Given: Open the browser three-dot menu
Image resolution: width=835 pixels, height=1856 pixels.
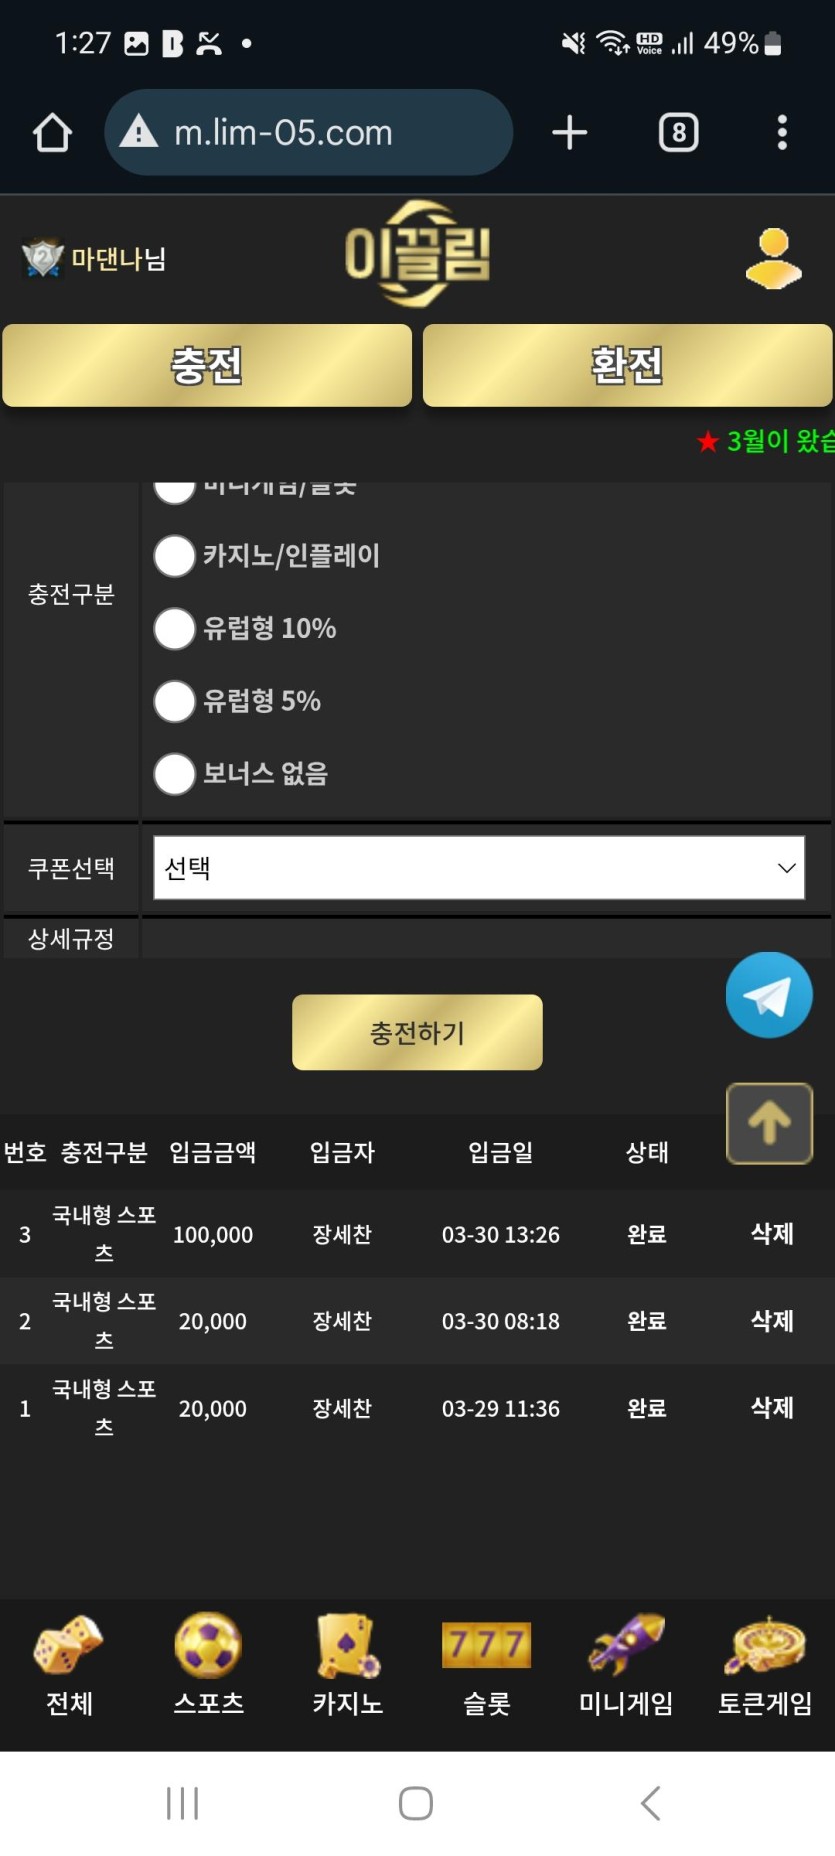Looking at the screenshot, I should point(782,133).
